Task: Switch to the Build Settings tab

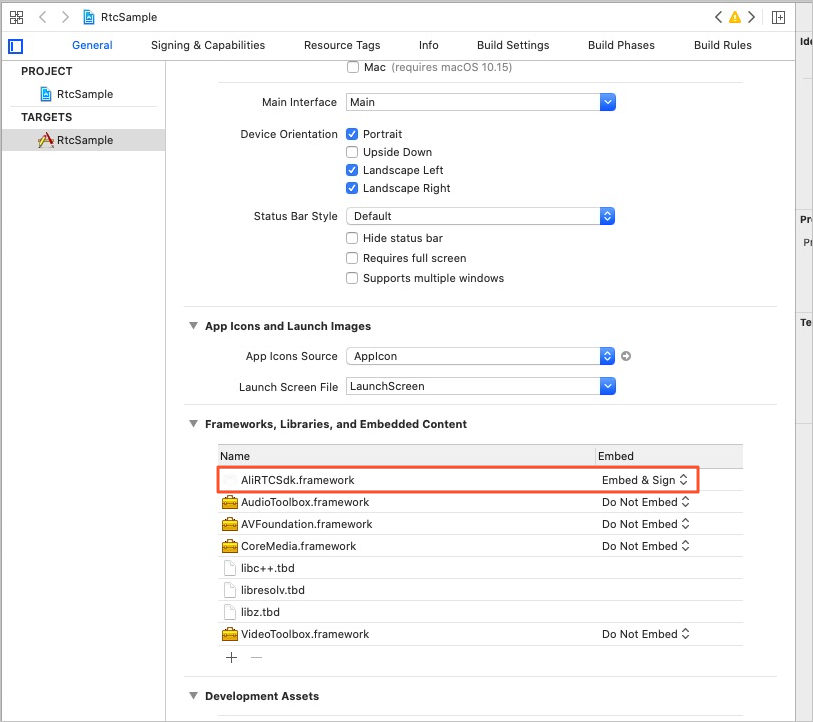Action: 513,45
